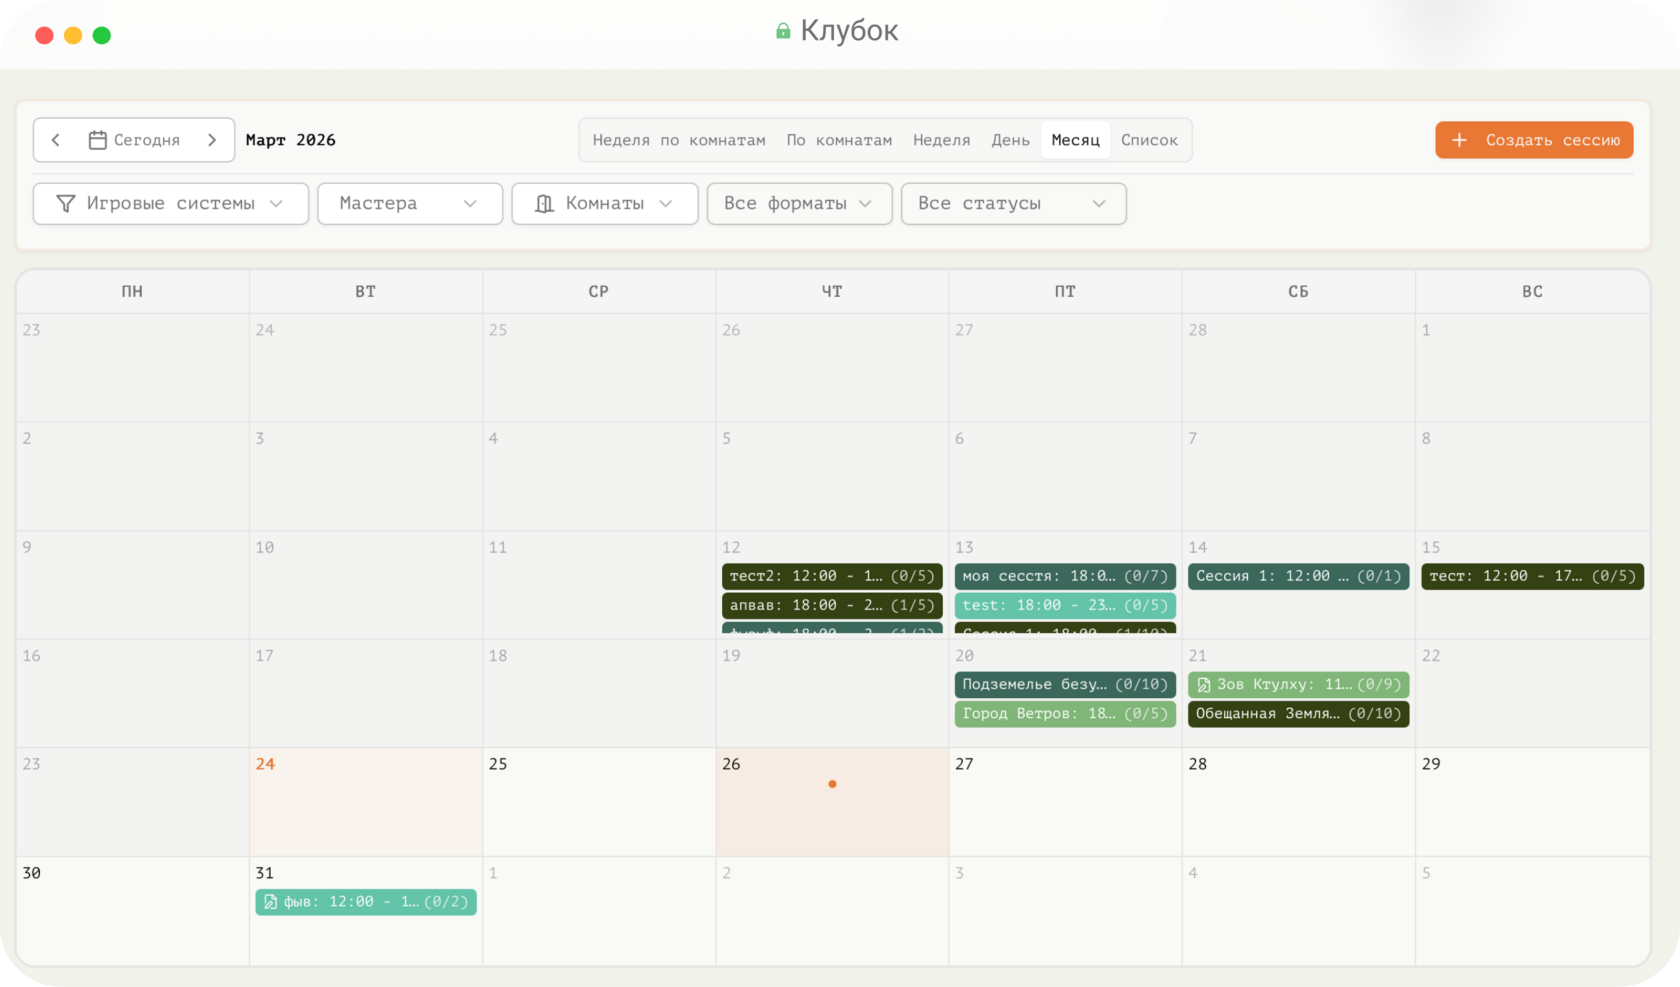Expand the Комнаты dropdown
Screen dimensions: 1680x987
point(605,204)
